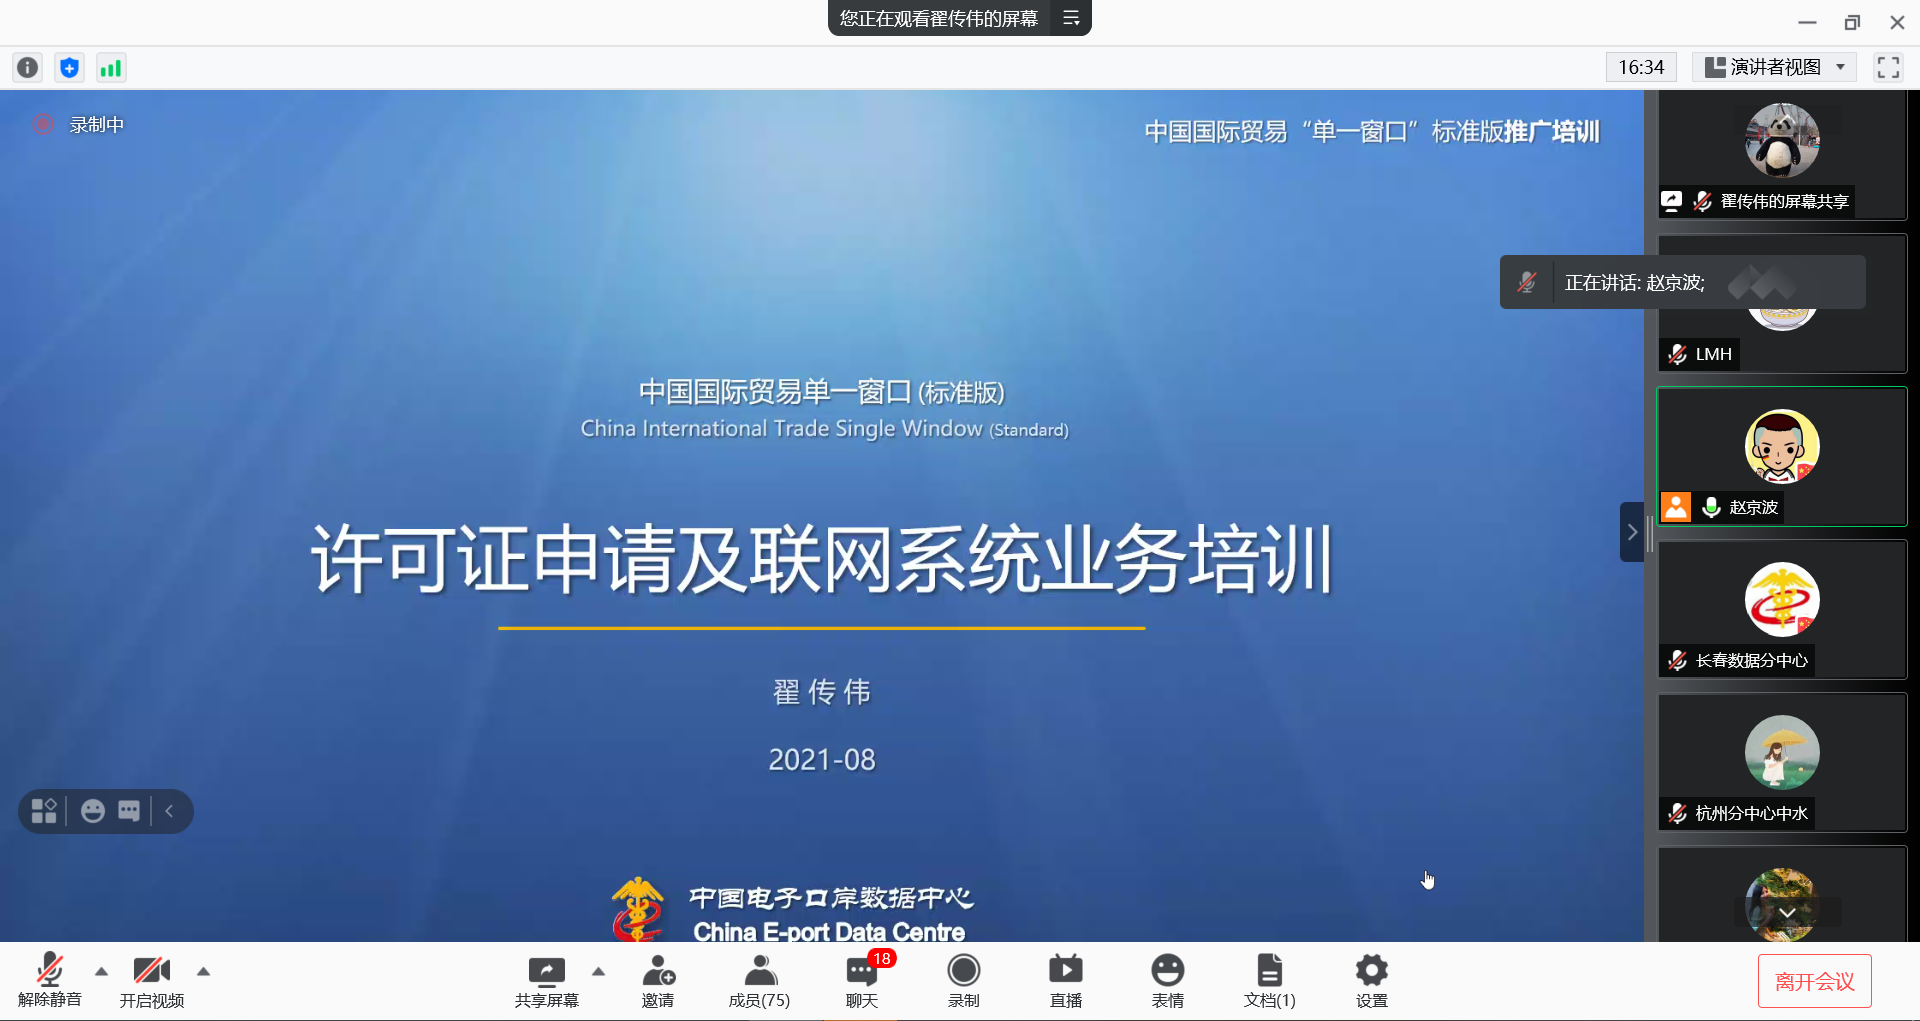
Task: Click the 16:34 meeting timer
Action: tap(1641, 67)
